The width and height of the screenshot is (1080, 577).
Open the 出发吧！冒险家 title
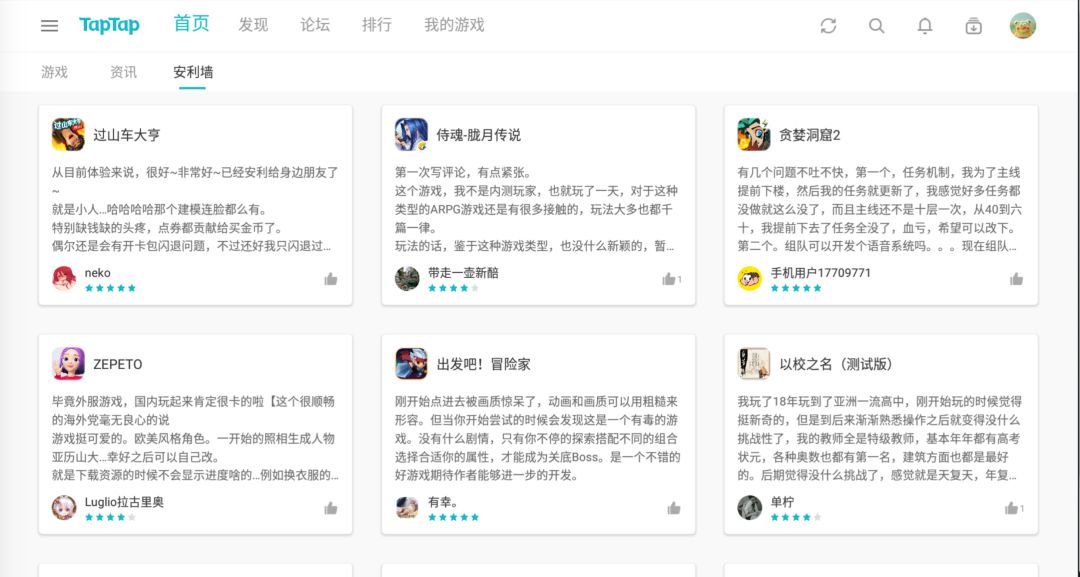point(484,364)
